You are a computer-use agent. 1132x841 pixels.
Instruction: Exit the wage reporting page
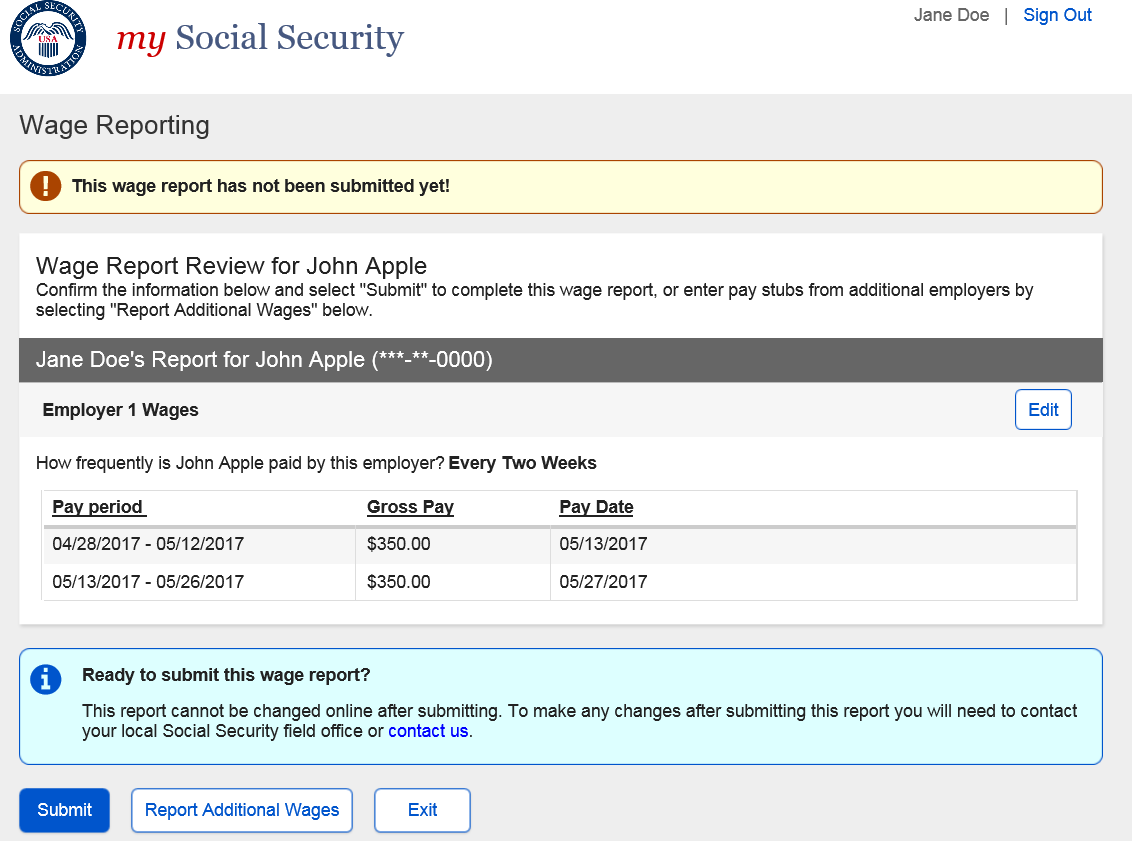click(x=422, y=810)
